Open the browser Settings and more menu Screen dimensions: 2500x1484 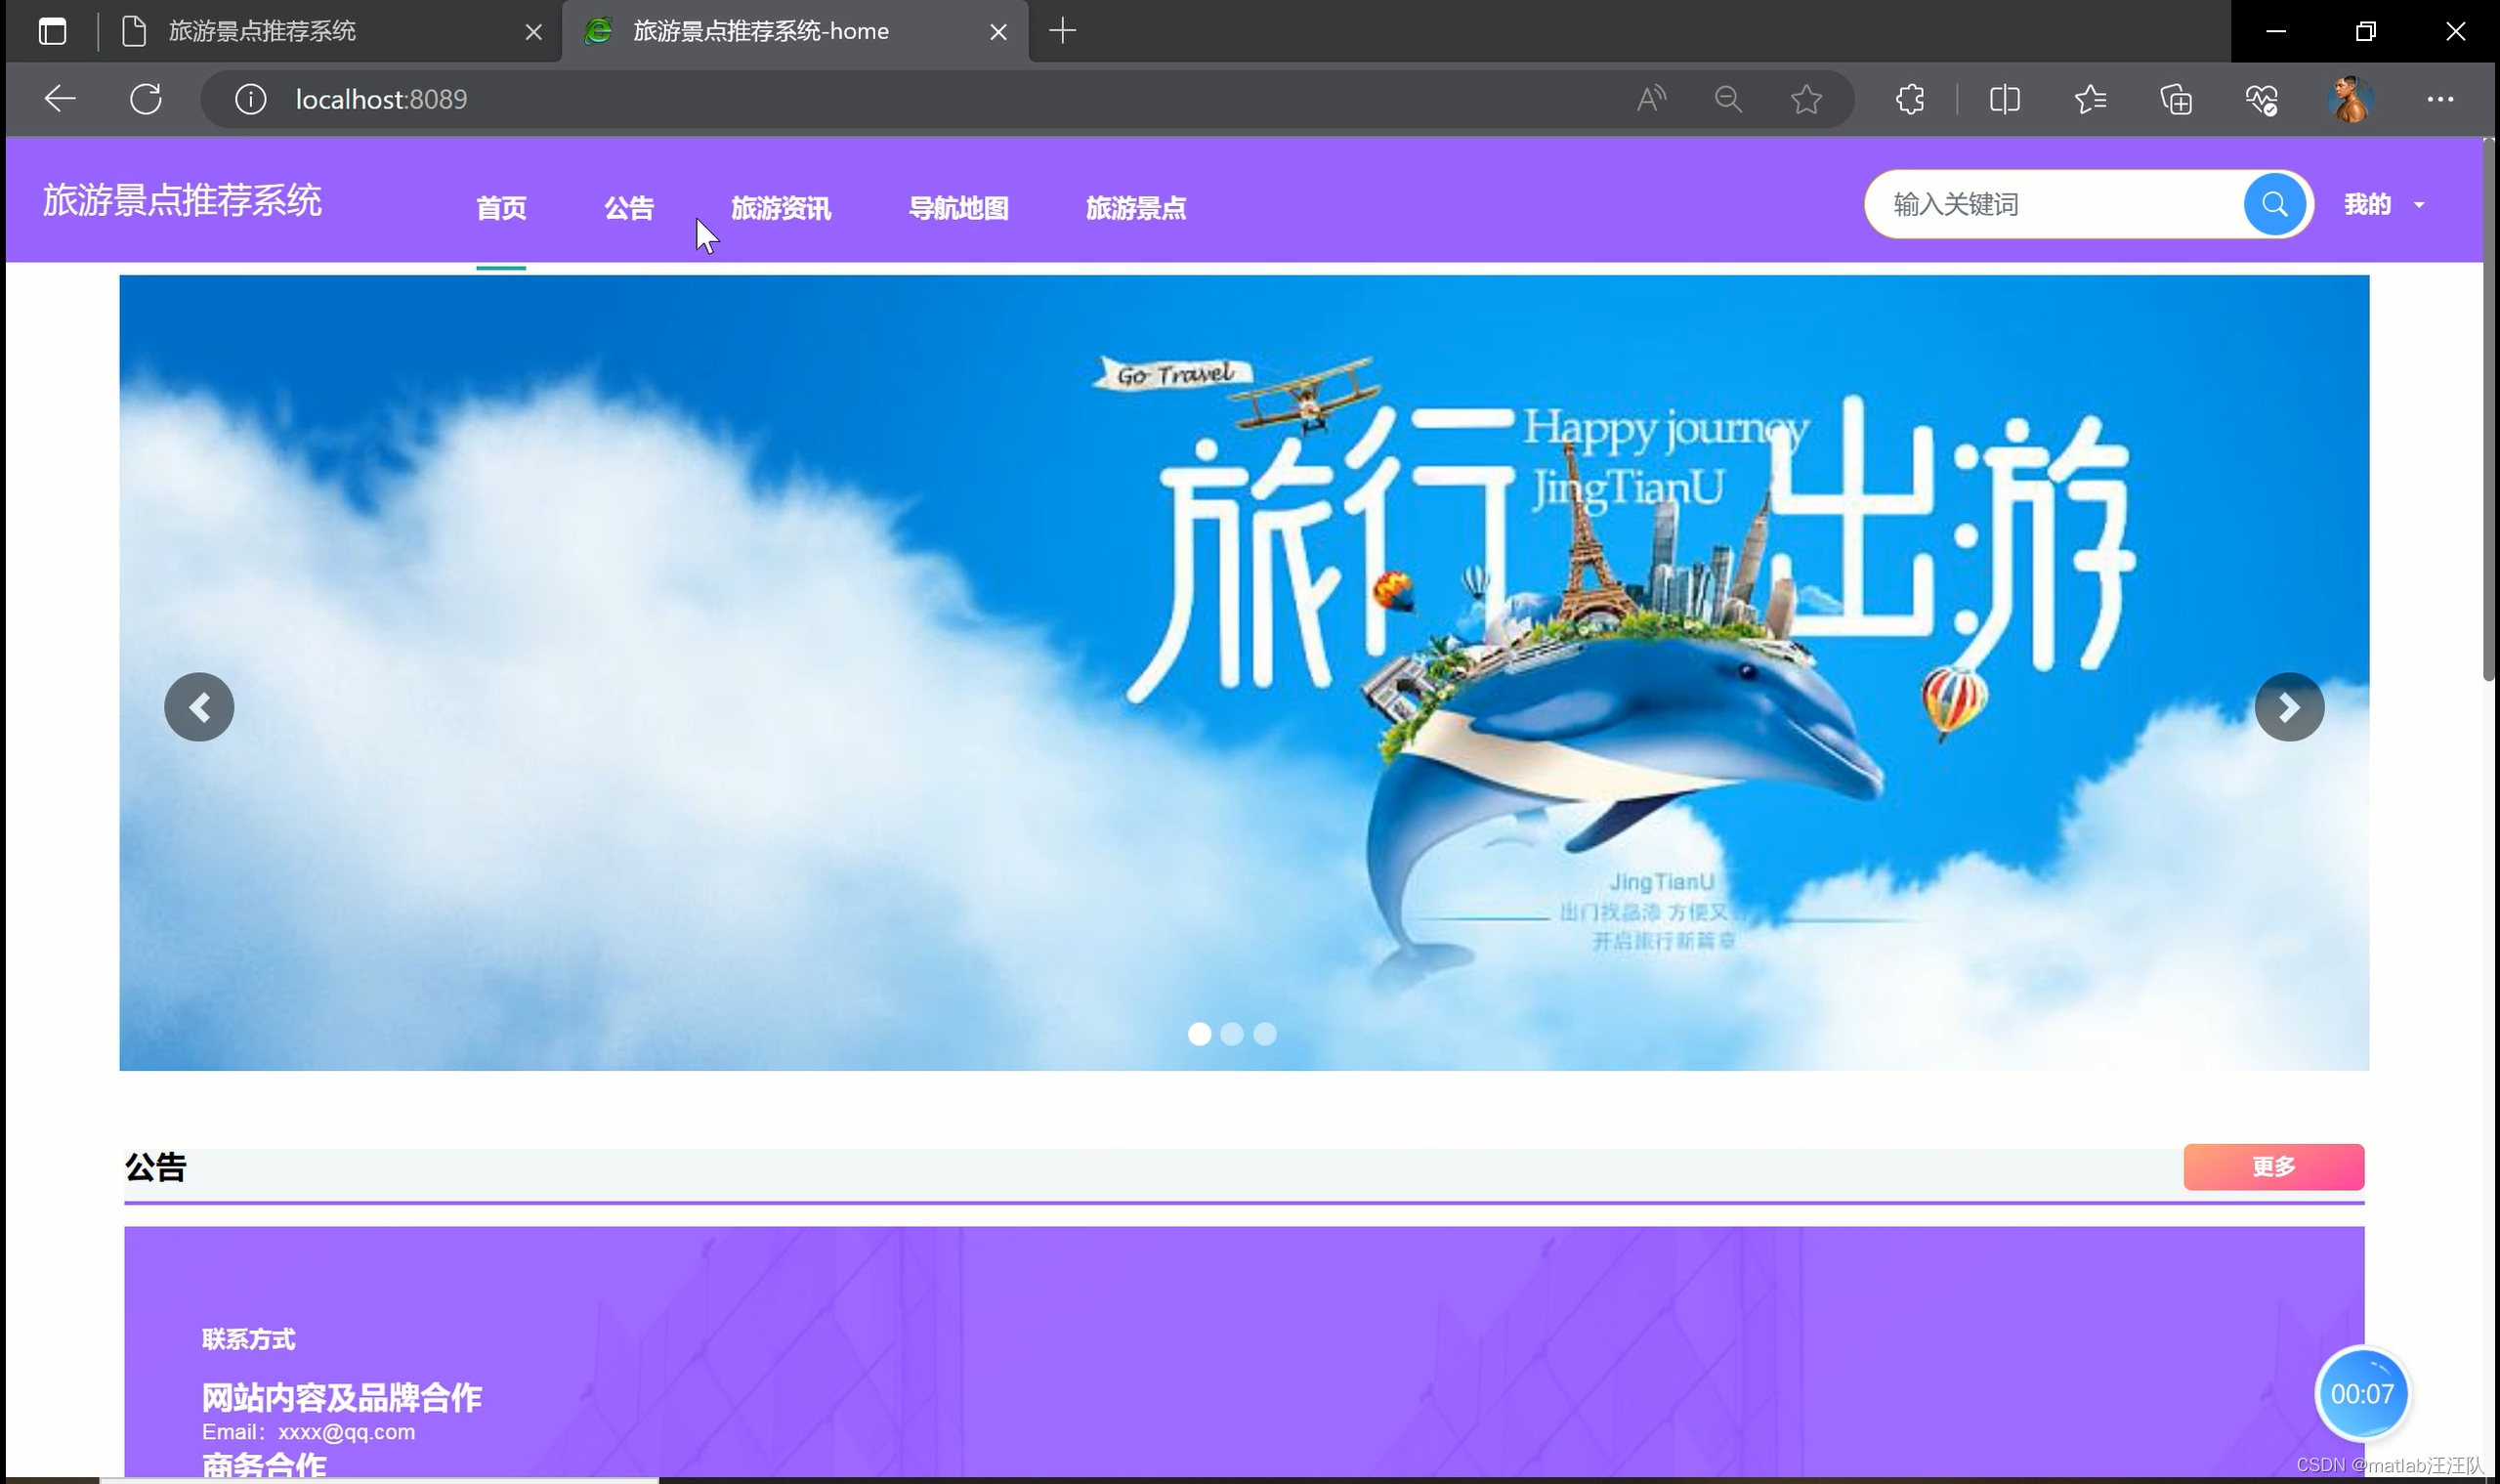[x=2439, y=99]
